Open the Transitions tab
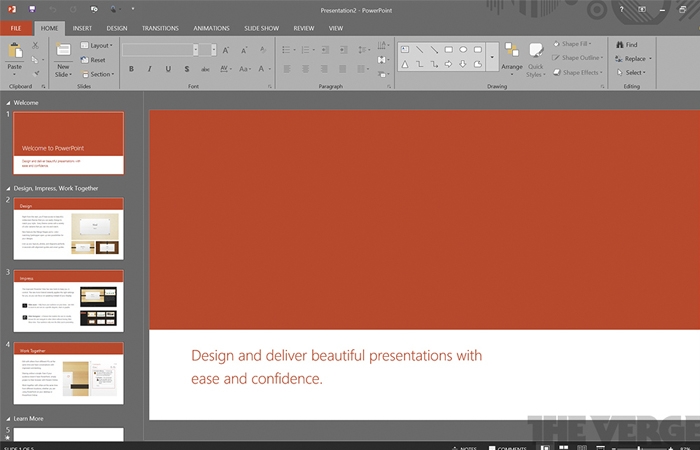 [160, 28]
